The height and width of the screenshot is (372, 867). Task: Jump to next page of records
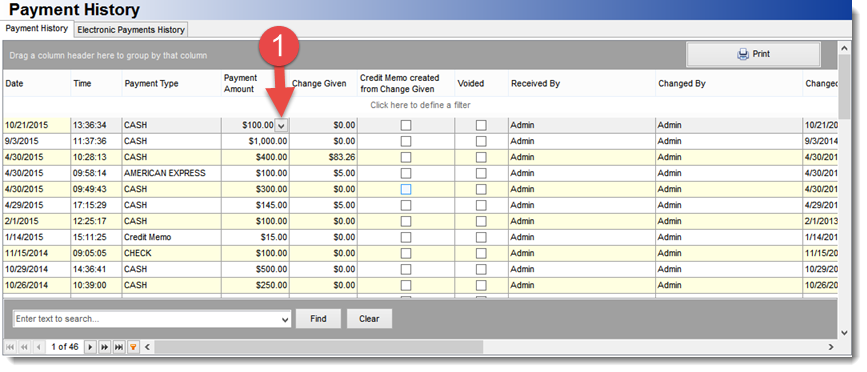pos(105,347)
